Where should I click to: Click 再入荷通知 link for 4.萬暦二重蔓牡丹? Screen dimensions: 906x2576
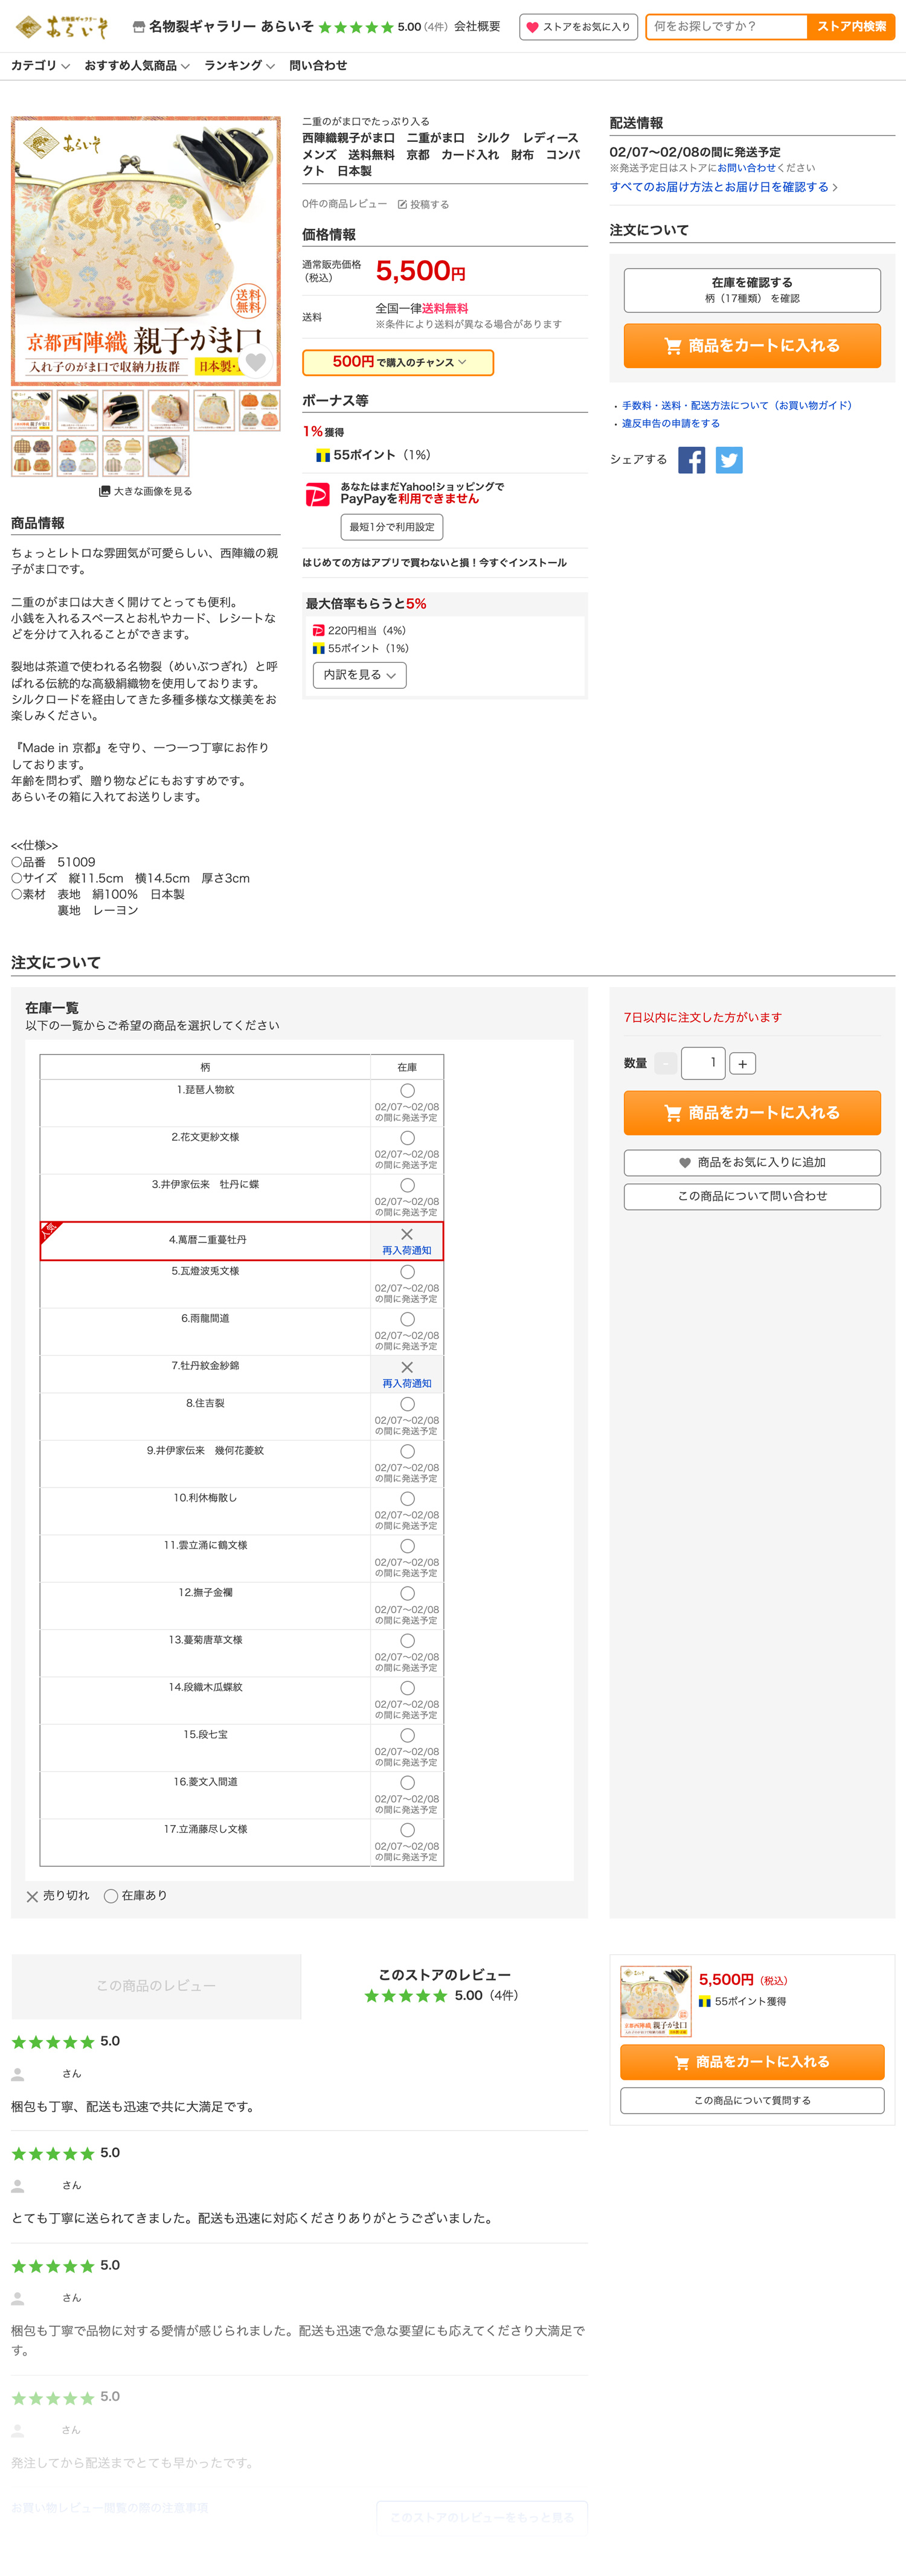point(406,1250)
